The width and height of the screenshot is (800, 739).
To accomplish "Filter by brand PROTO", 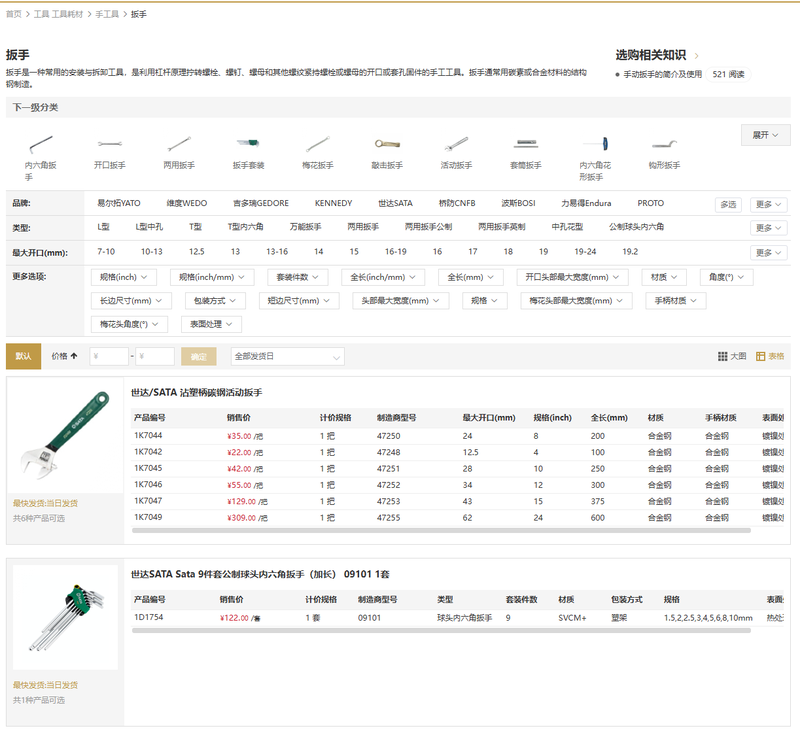I will coord(651,203).
